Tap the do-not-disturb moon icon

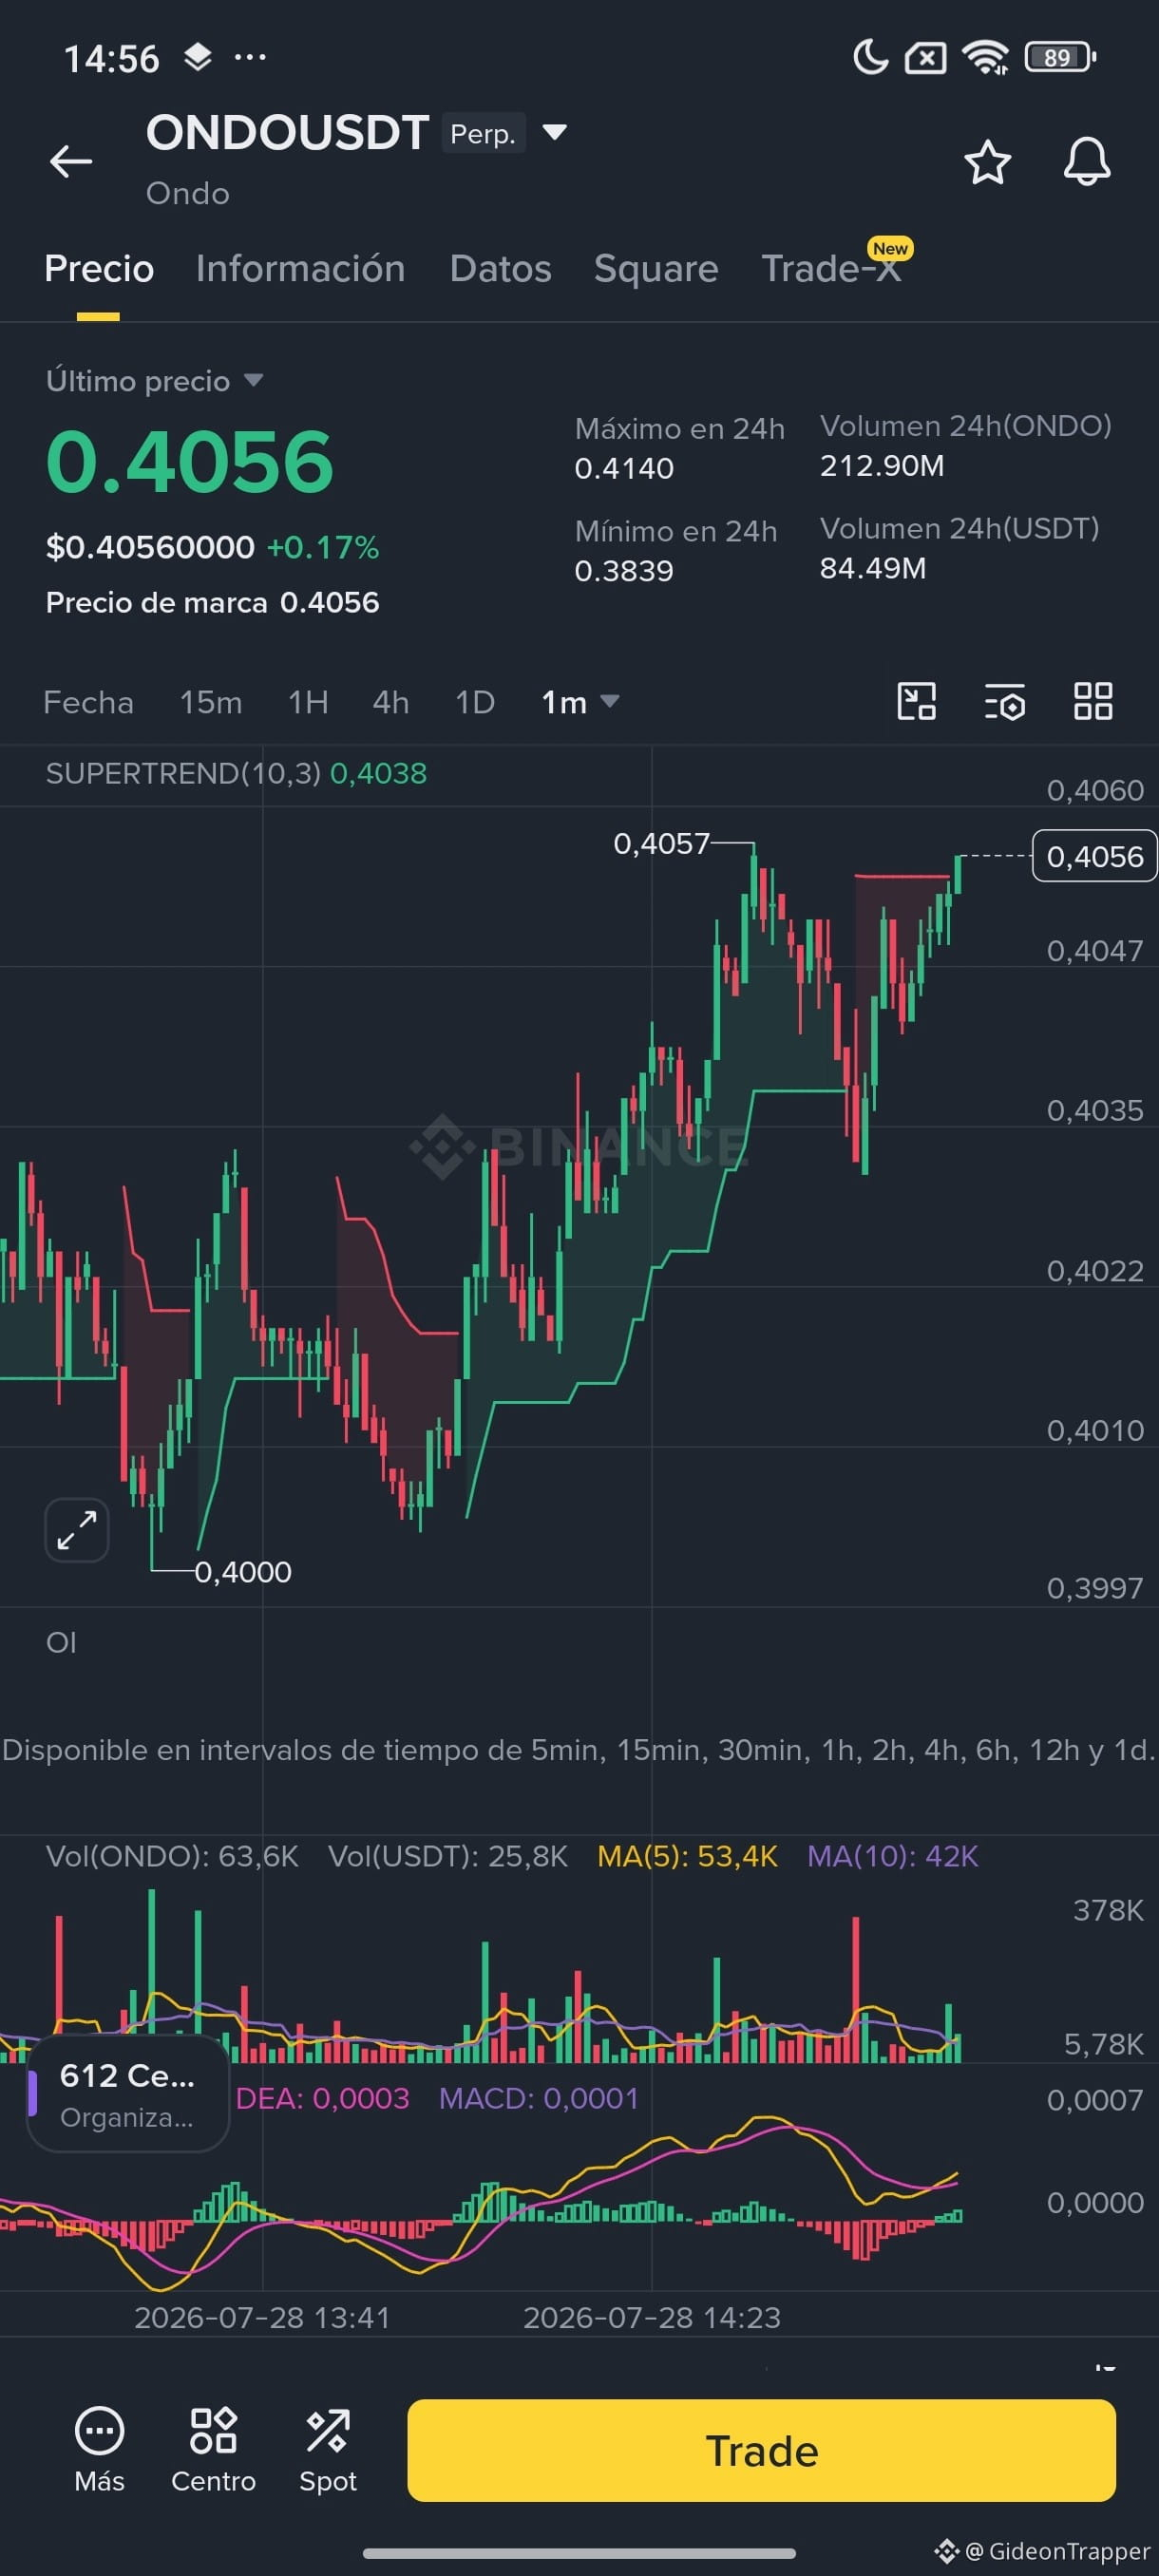coord(870,57)
